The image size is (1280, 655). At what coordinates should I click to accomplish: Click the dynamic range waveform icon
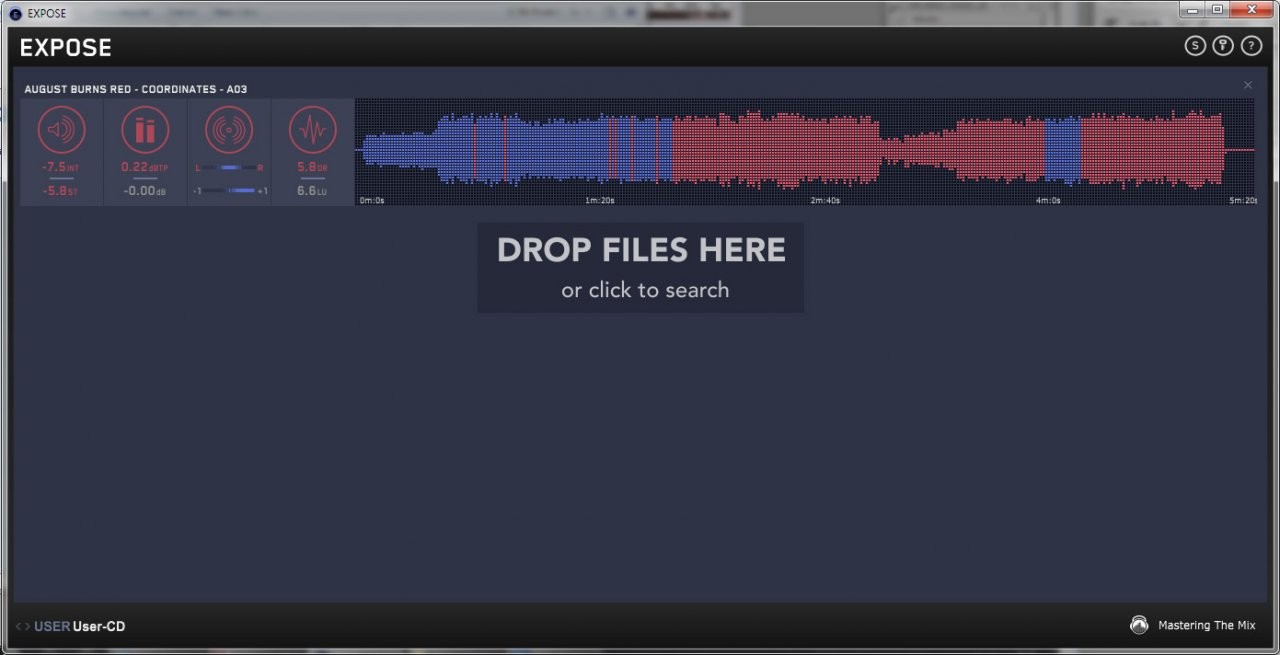[313, 130]
